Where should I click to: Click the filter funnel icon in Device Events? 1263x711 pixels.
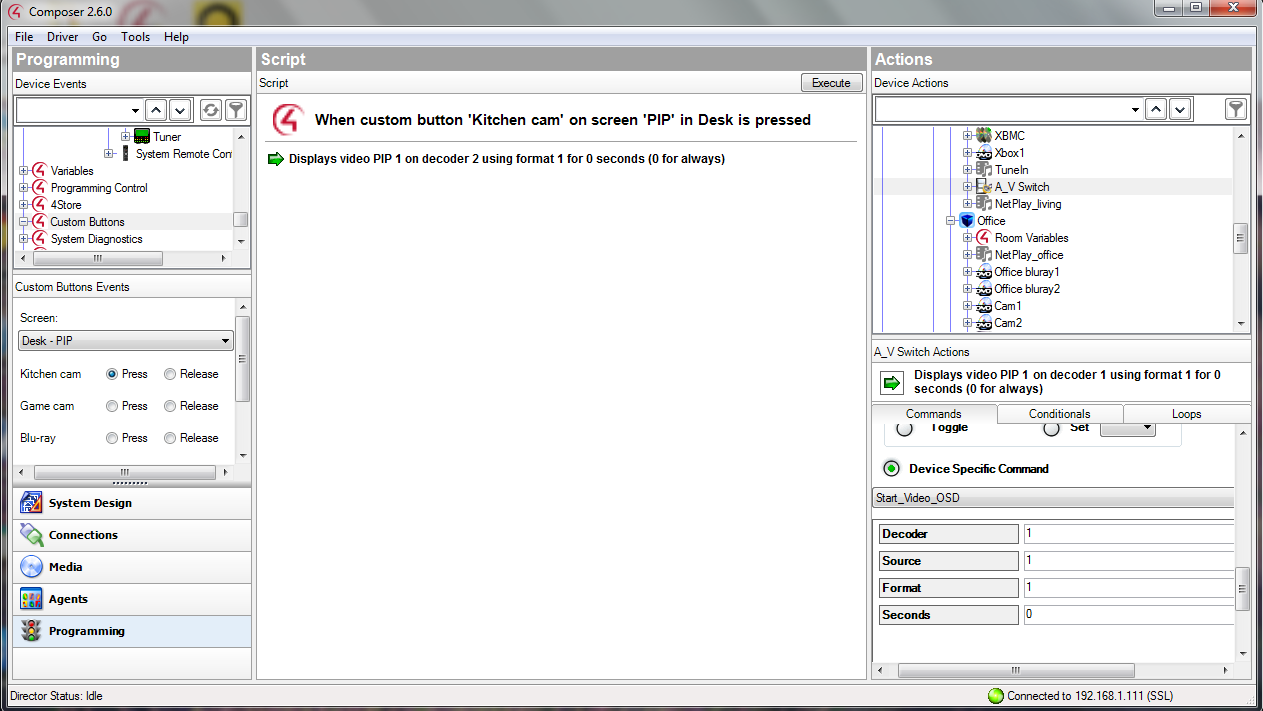point(235,110)
